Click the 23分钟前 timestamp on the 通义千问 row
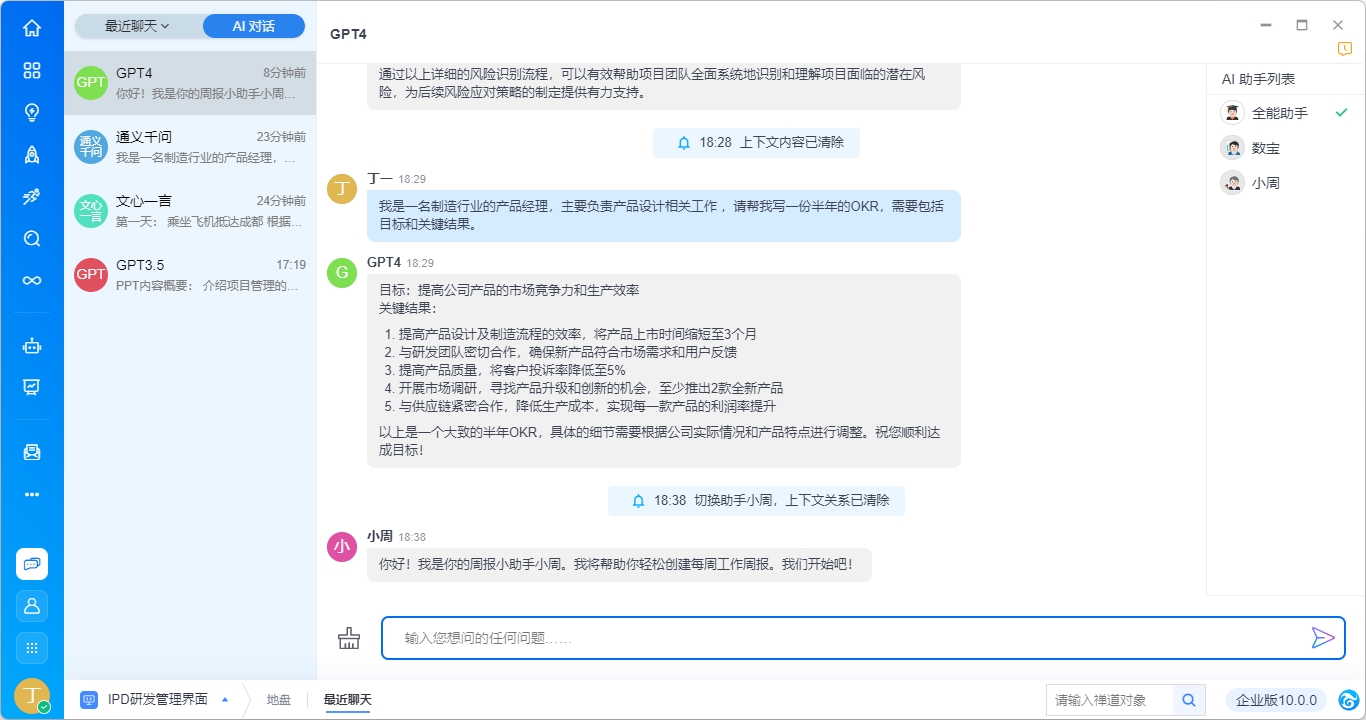Screen dimensions: 1366x720 click(x=281, y=137)
